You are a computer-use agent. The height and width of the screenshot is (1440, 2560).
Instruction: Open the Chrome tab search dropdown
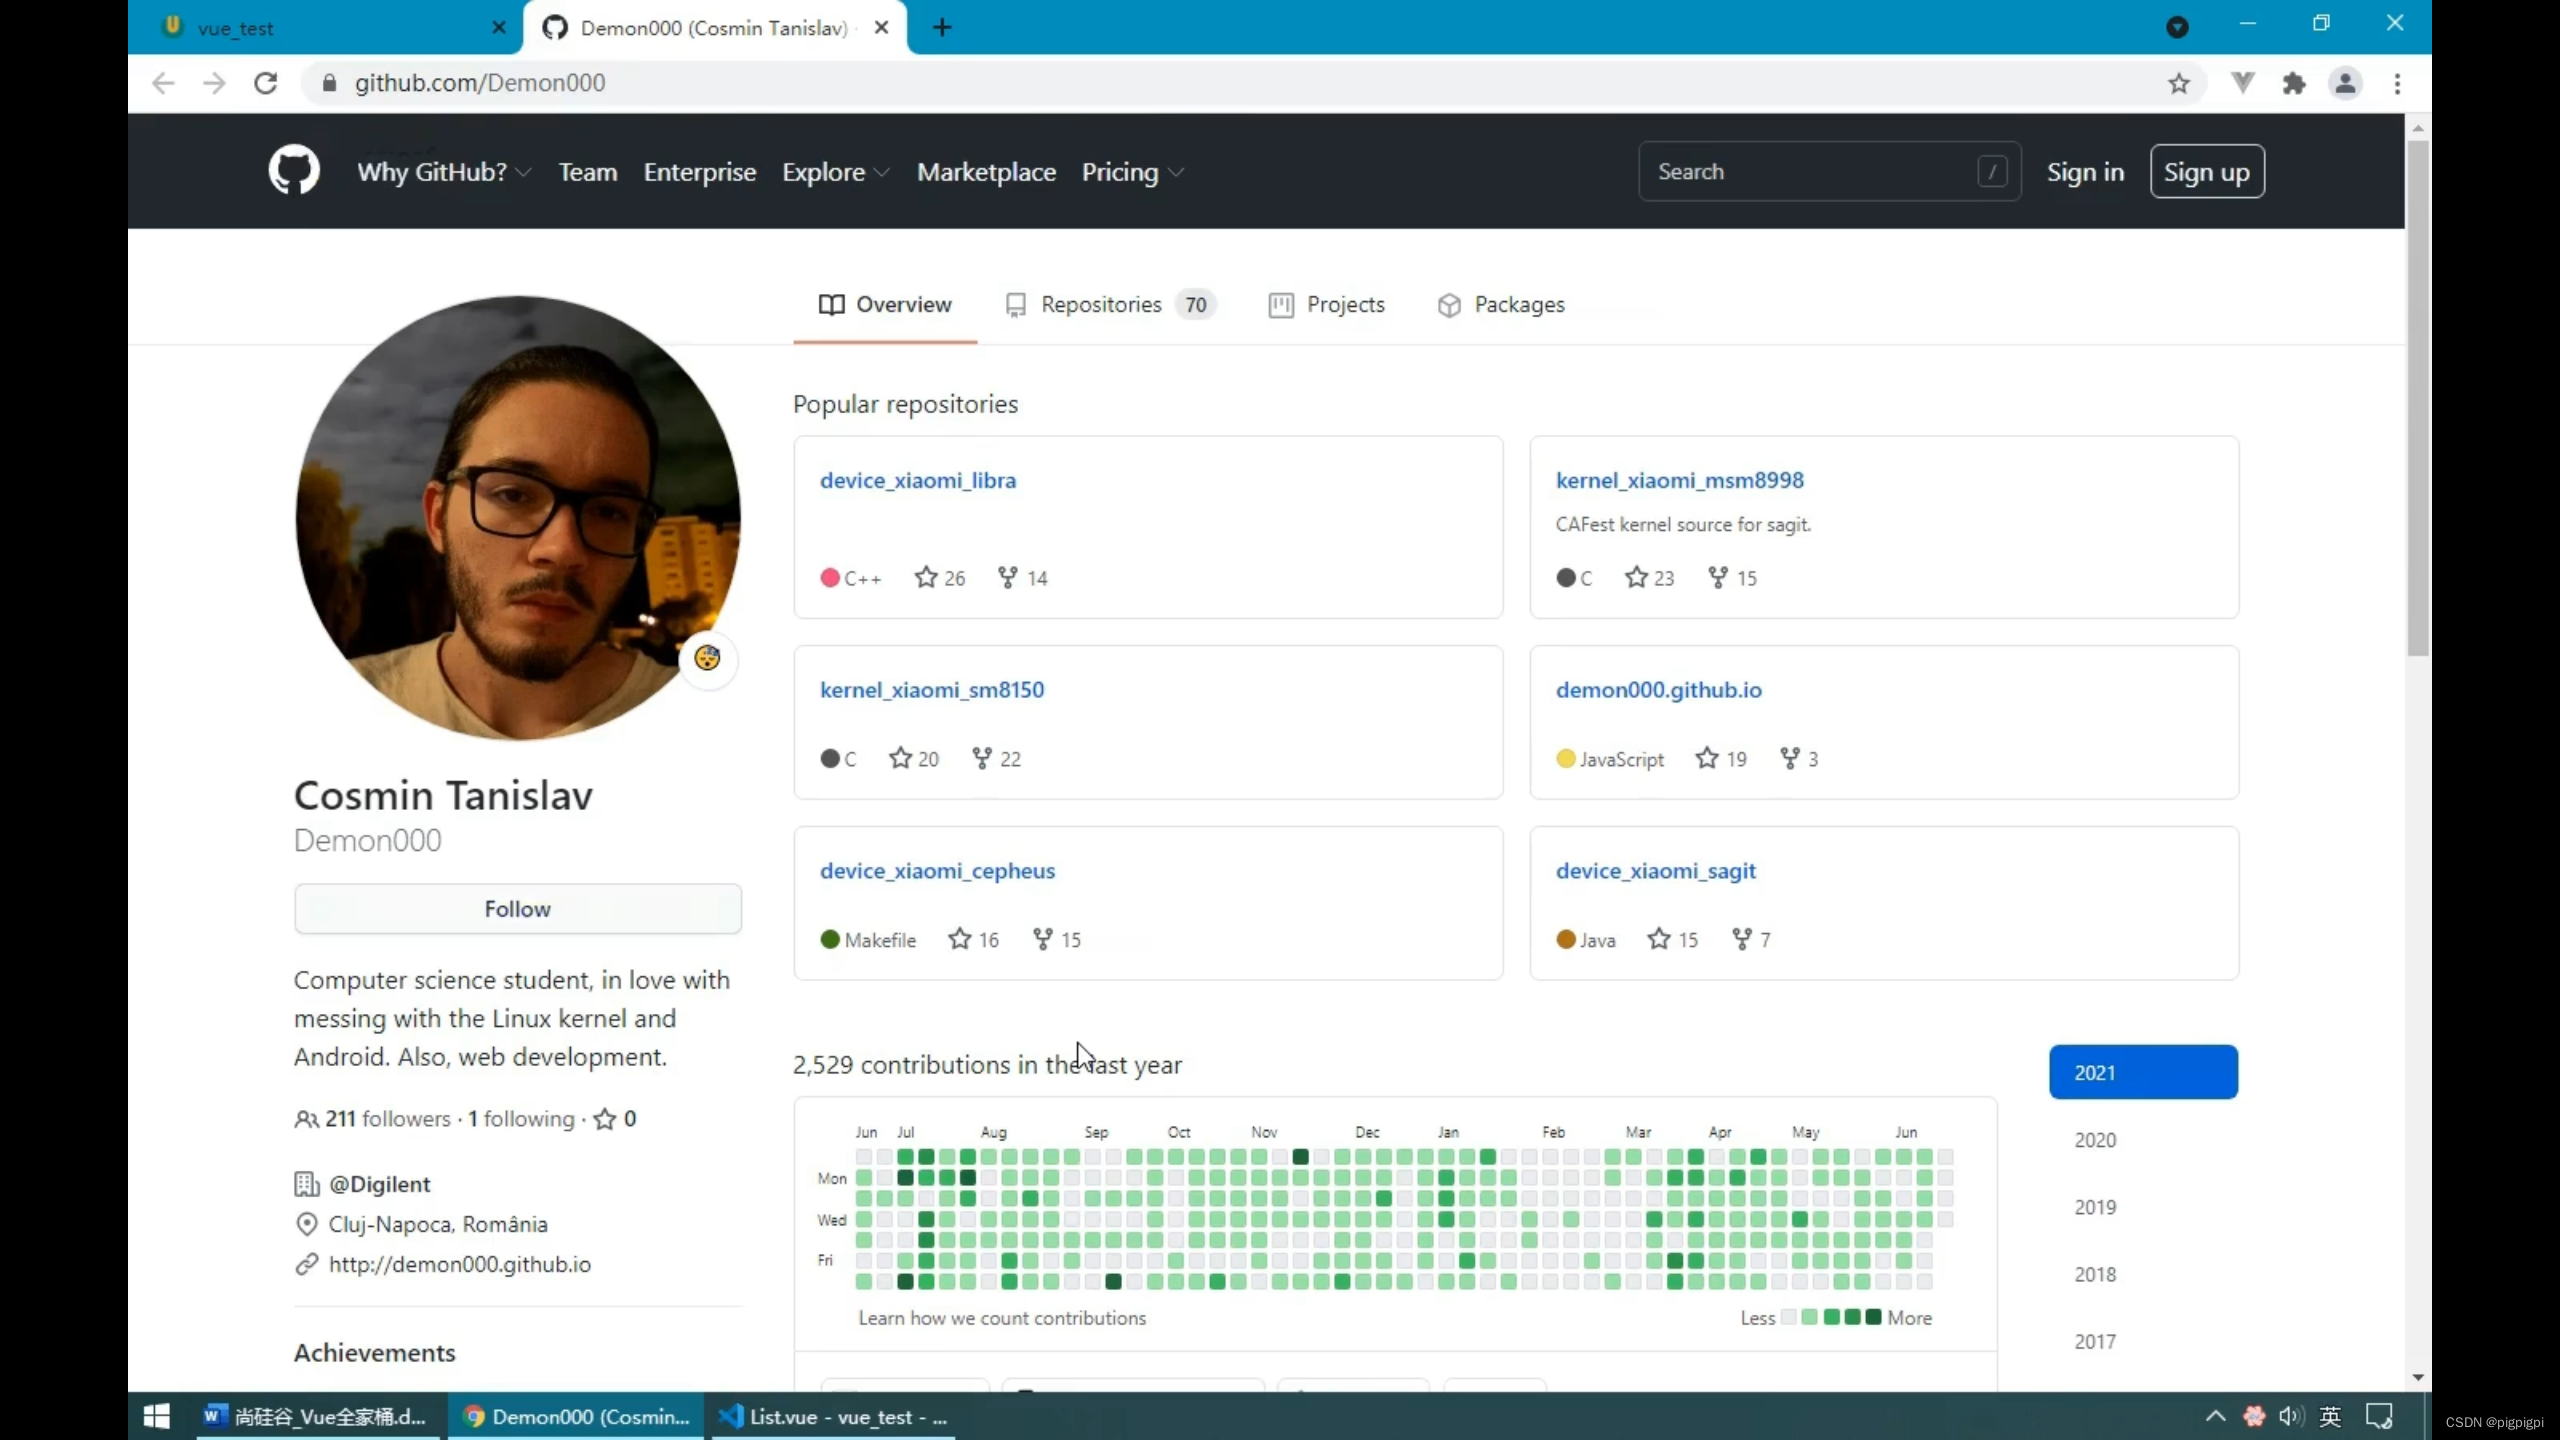click(x=2177, y=27)
